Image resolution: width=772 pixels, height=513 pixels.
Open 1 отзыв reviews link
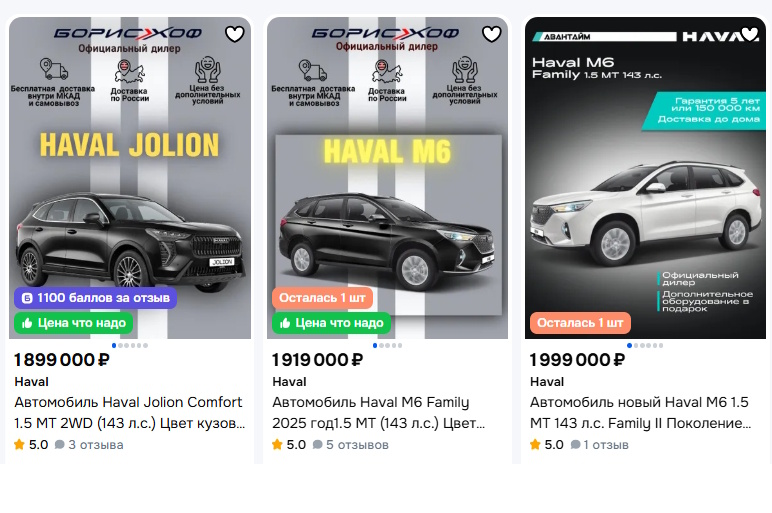pos(606,445)
